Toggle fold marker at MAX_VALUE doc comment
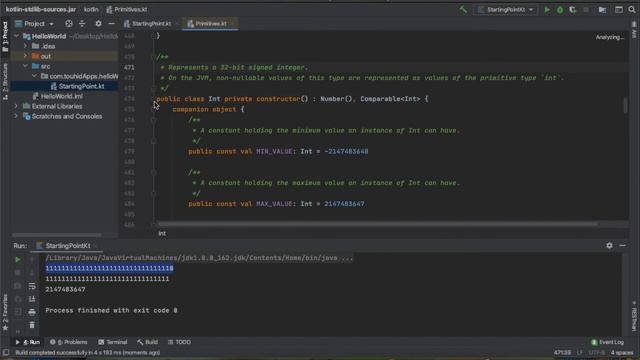 [154, 173]
